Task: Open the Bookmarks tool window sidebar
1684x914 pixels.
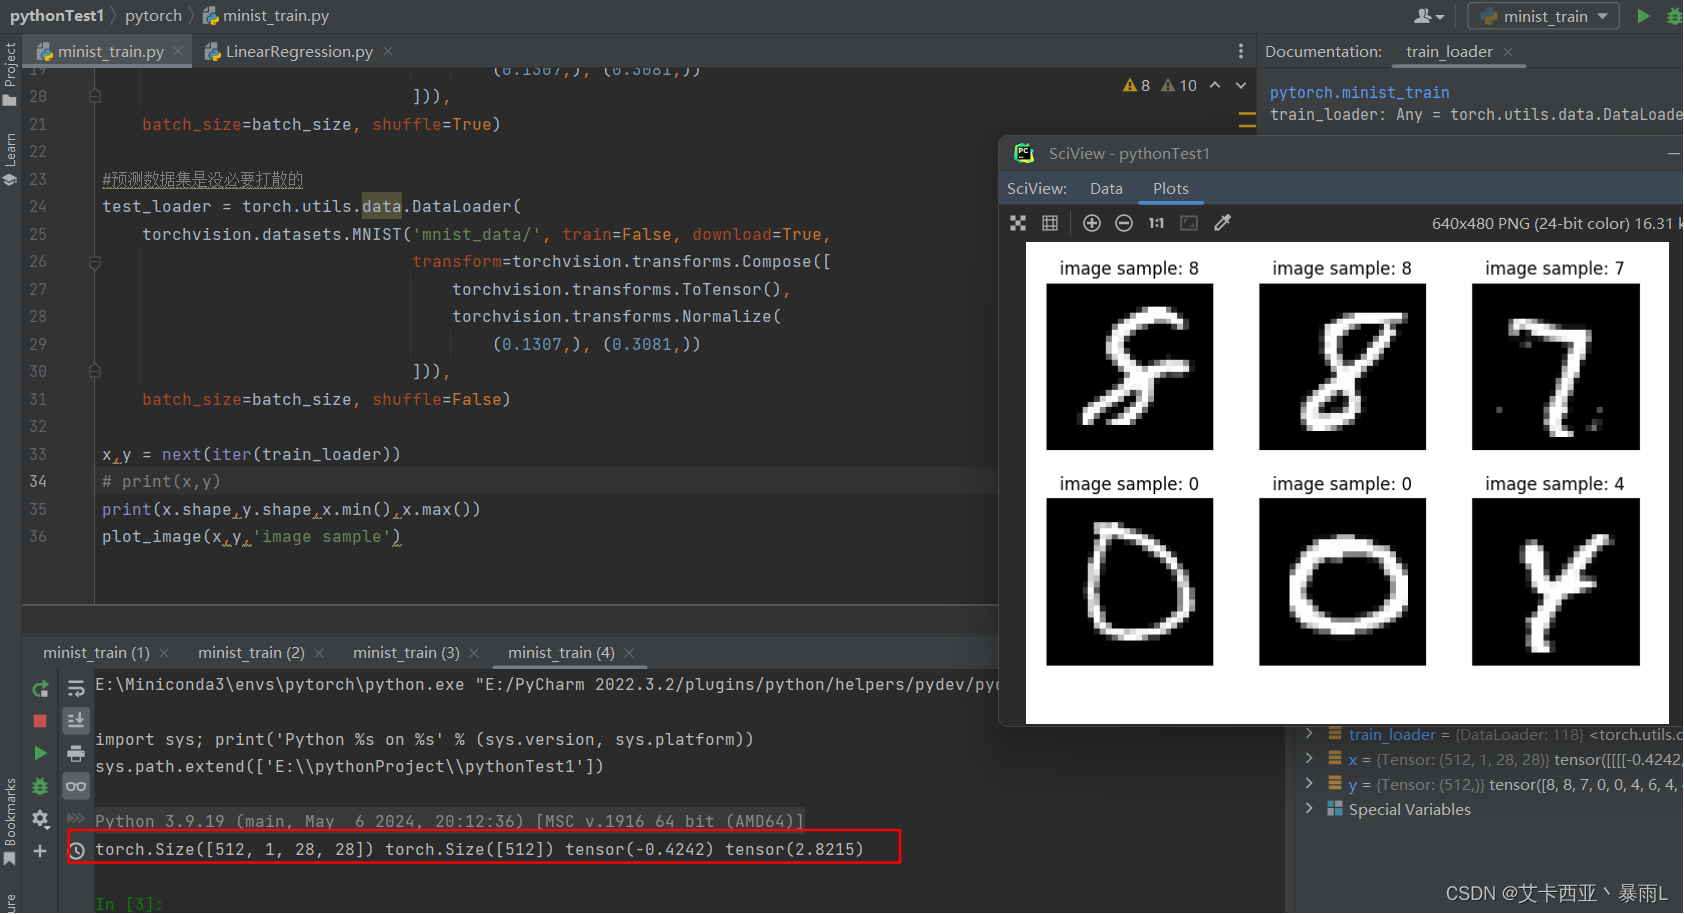Action: coord(10,822)
